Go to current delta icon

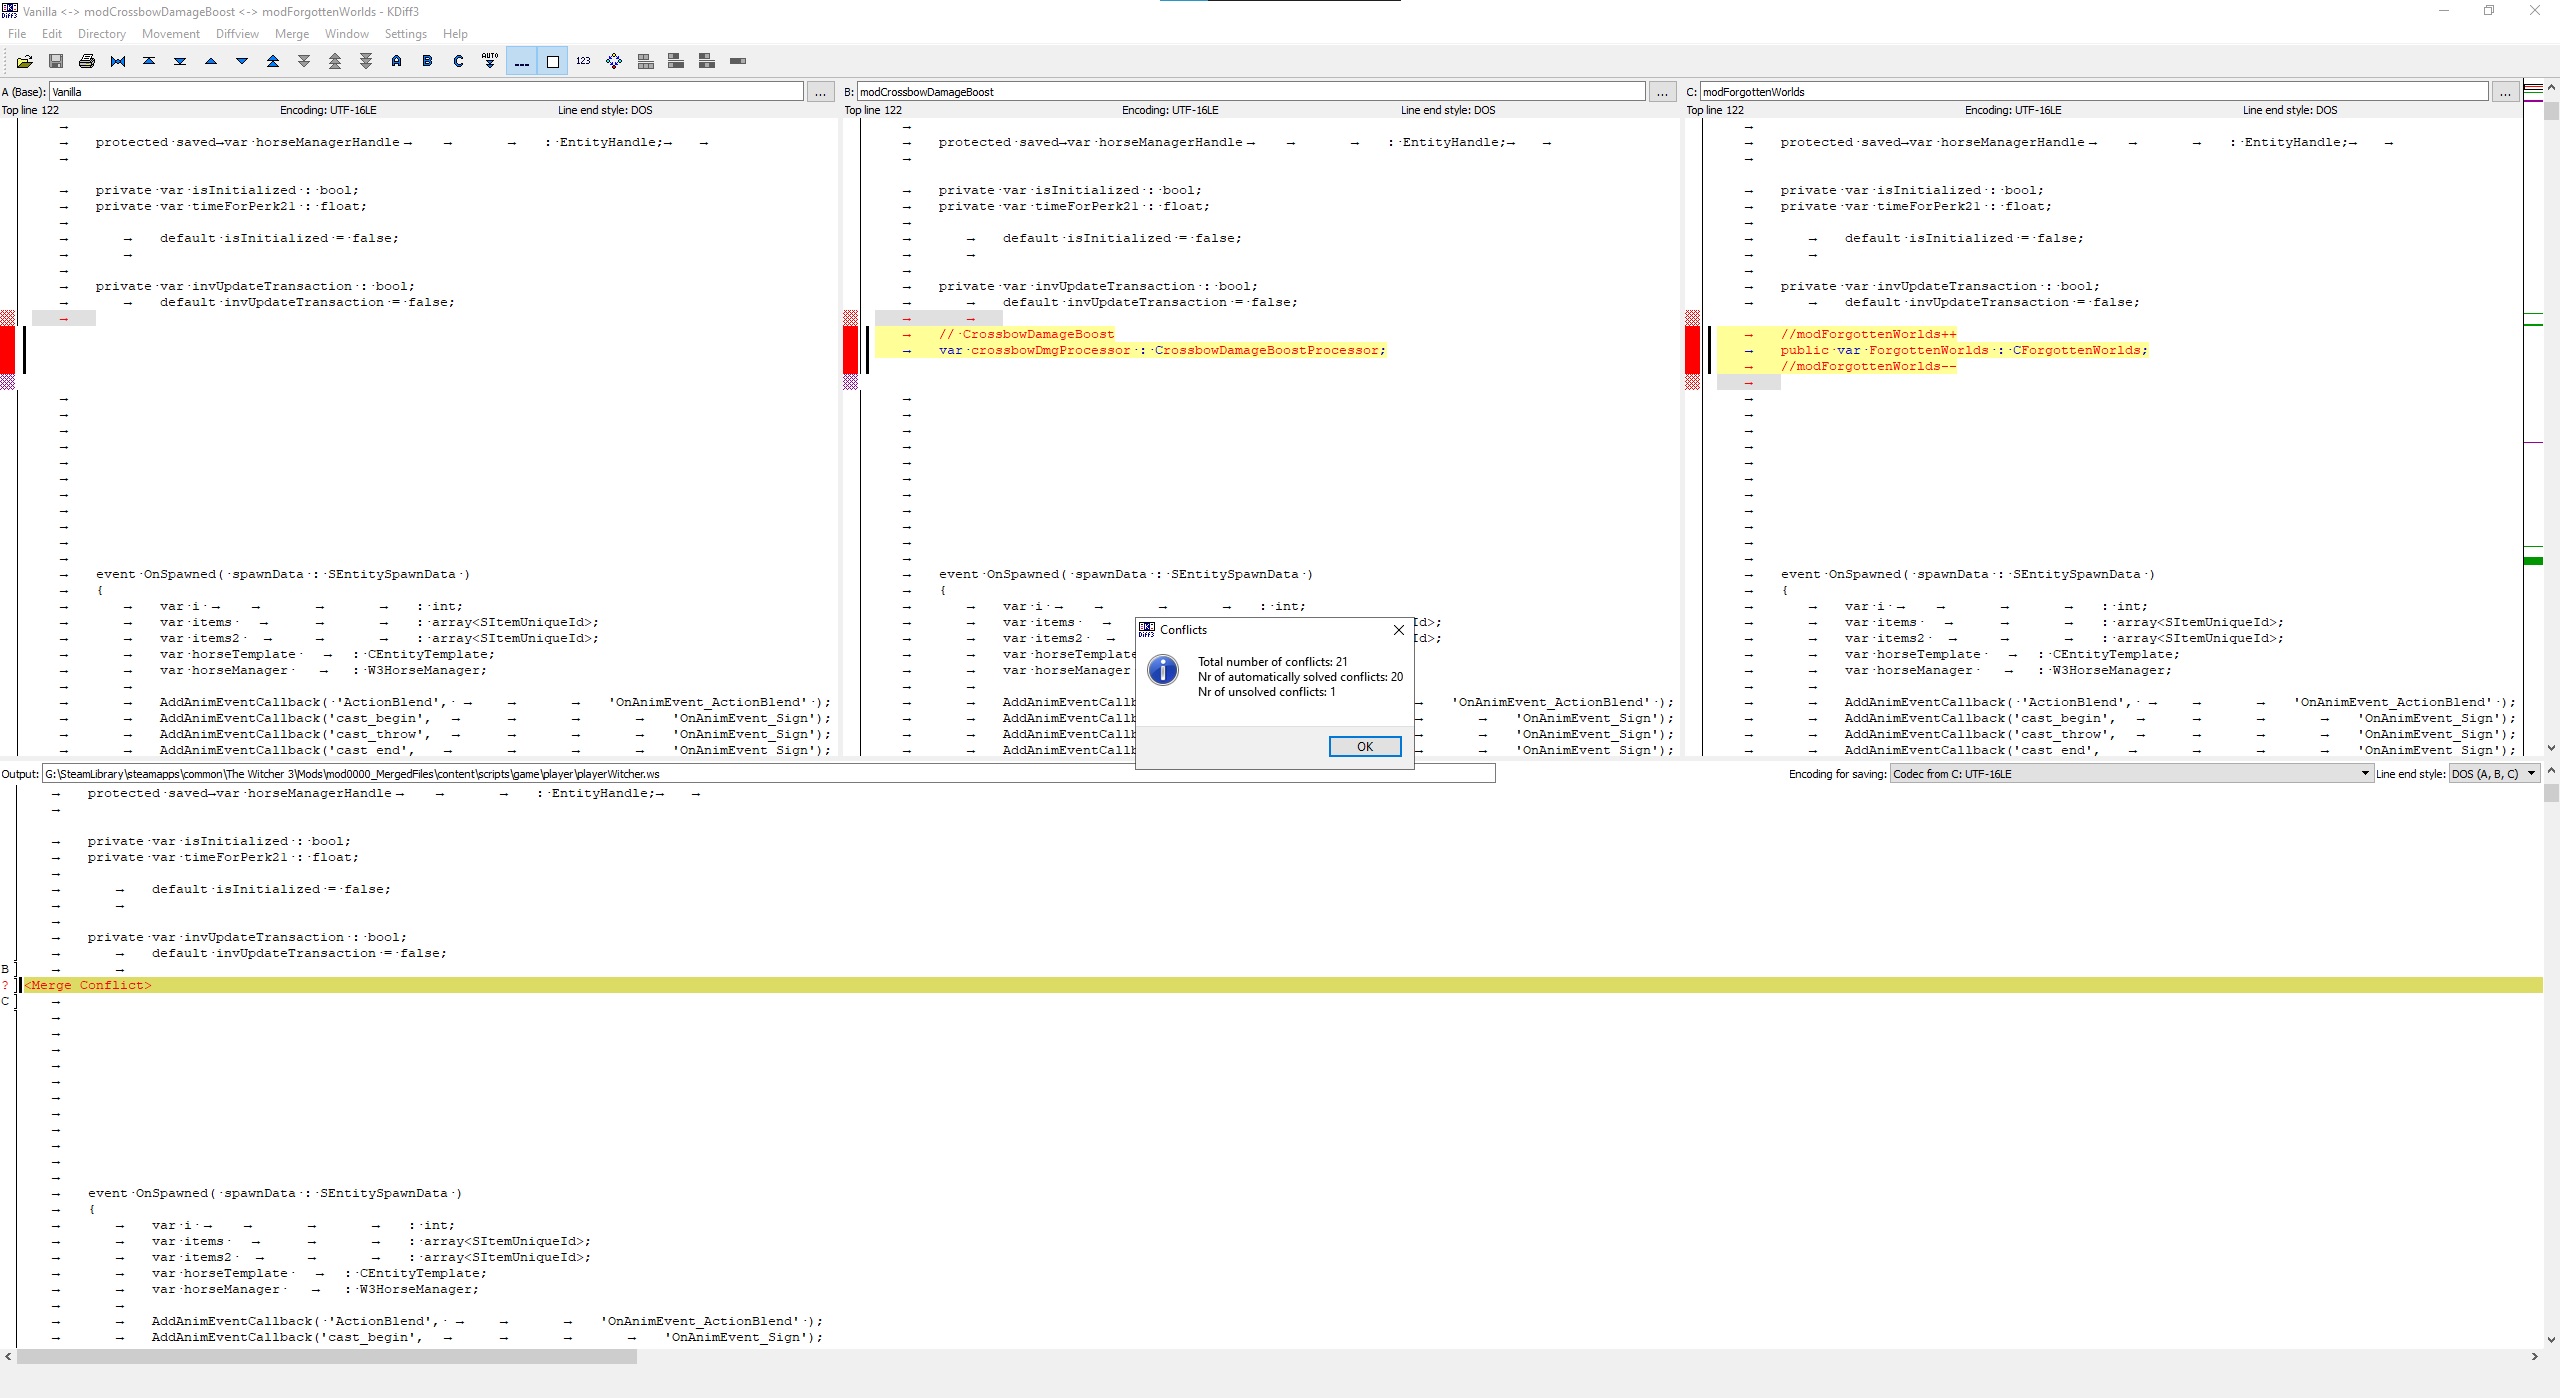coord(118,61)
